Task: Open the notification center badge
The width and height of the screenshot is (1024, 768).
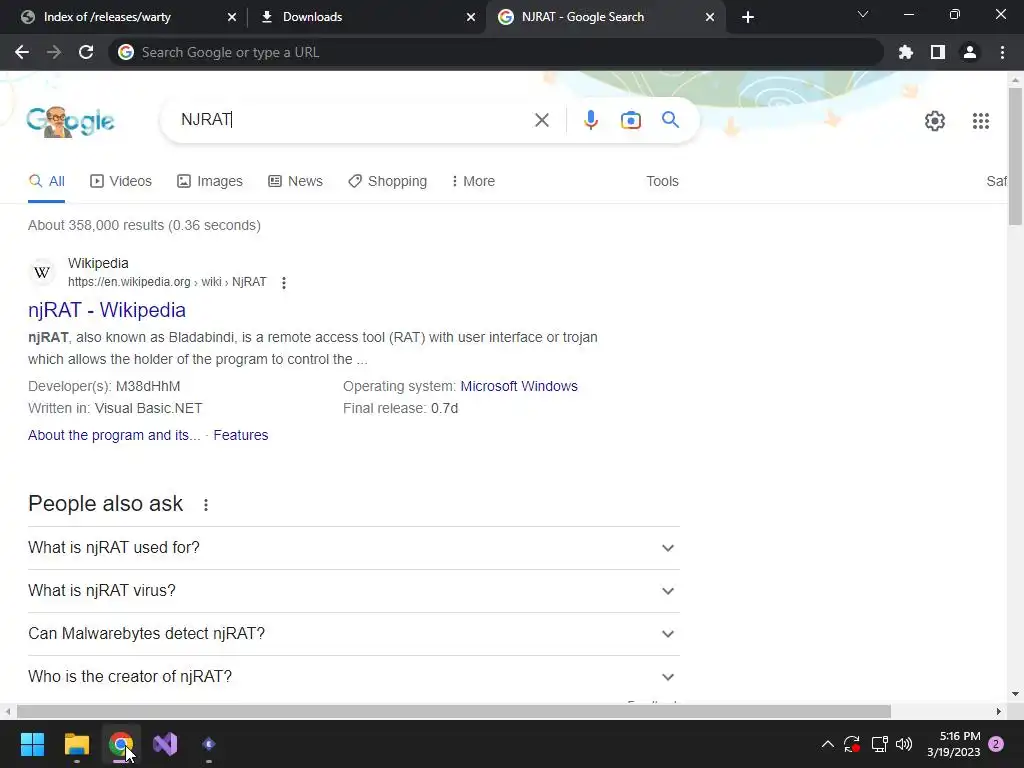Action: 996,744
